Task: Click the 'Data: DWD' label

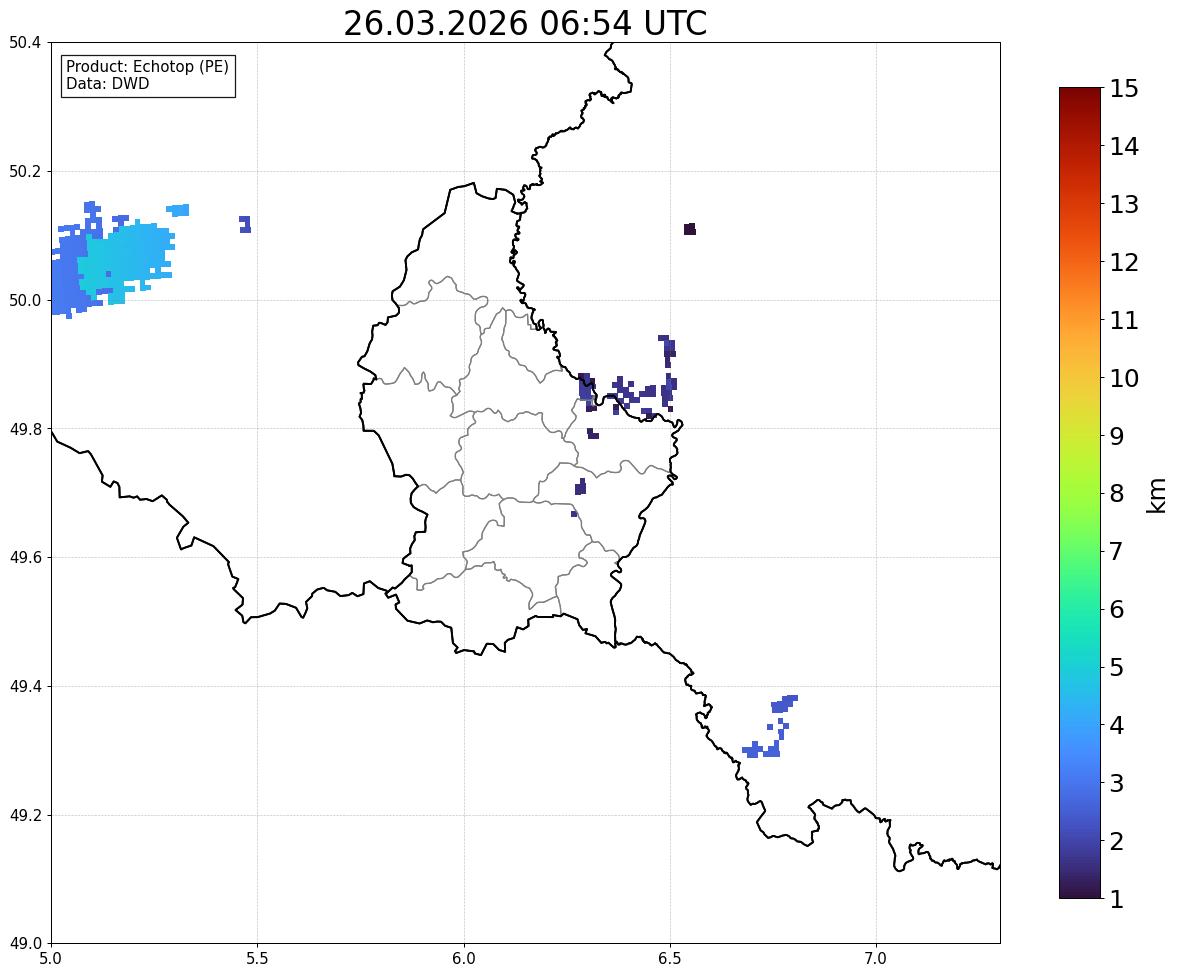Action: point(107,83)
